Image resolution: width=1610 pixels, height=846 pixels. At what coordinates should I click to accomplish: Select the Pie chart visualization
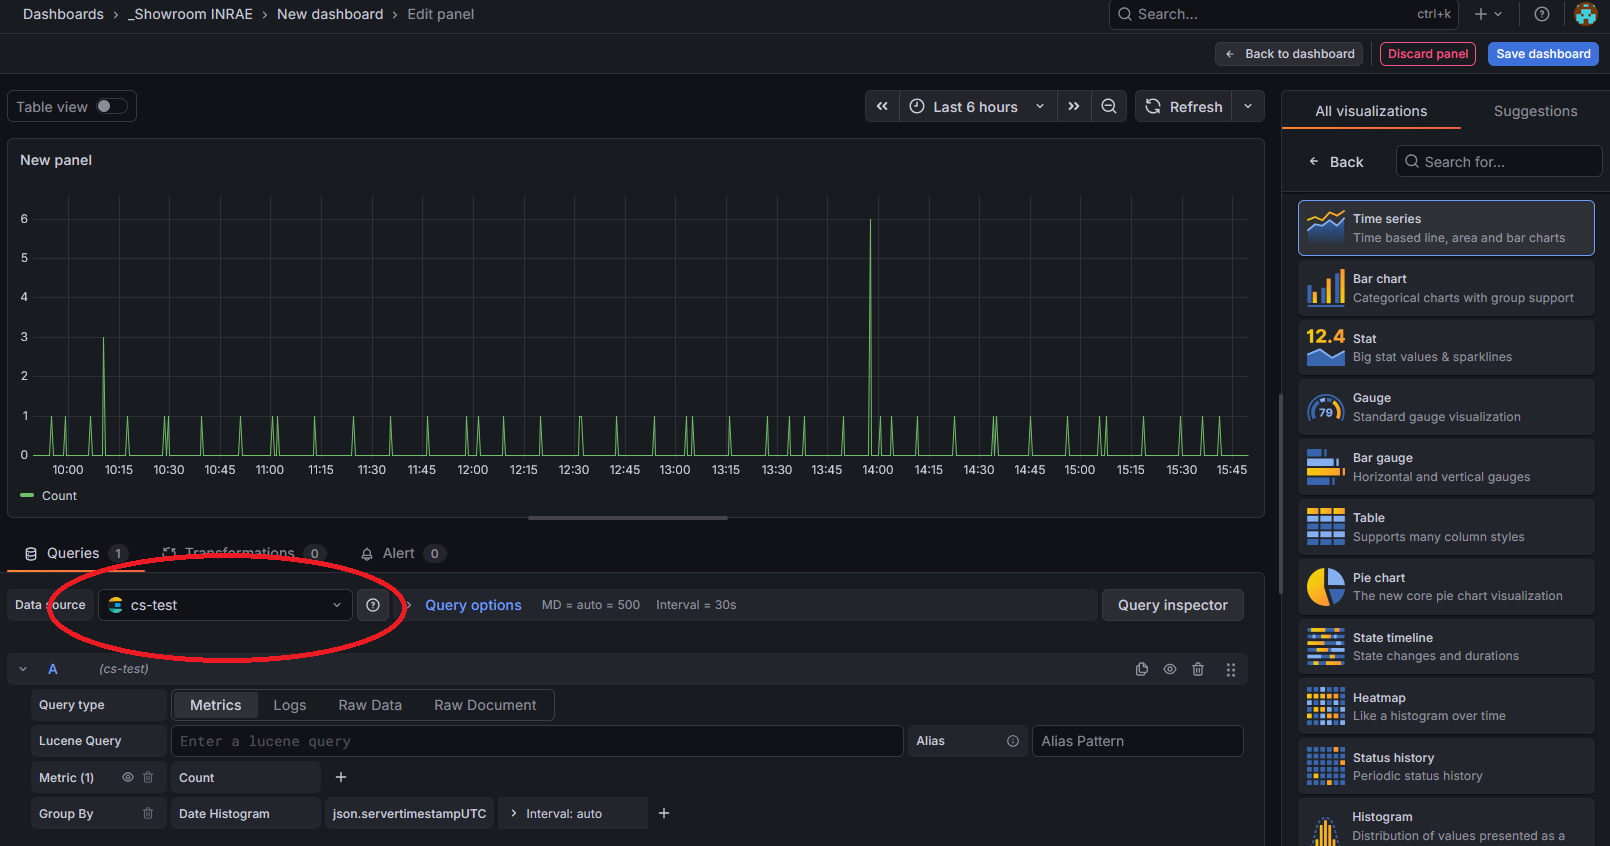1446,587
